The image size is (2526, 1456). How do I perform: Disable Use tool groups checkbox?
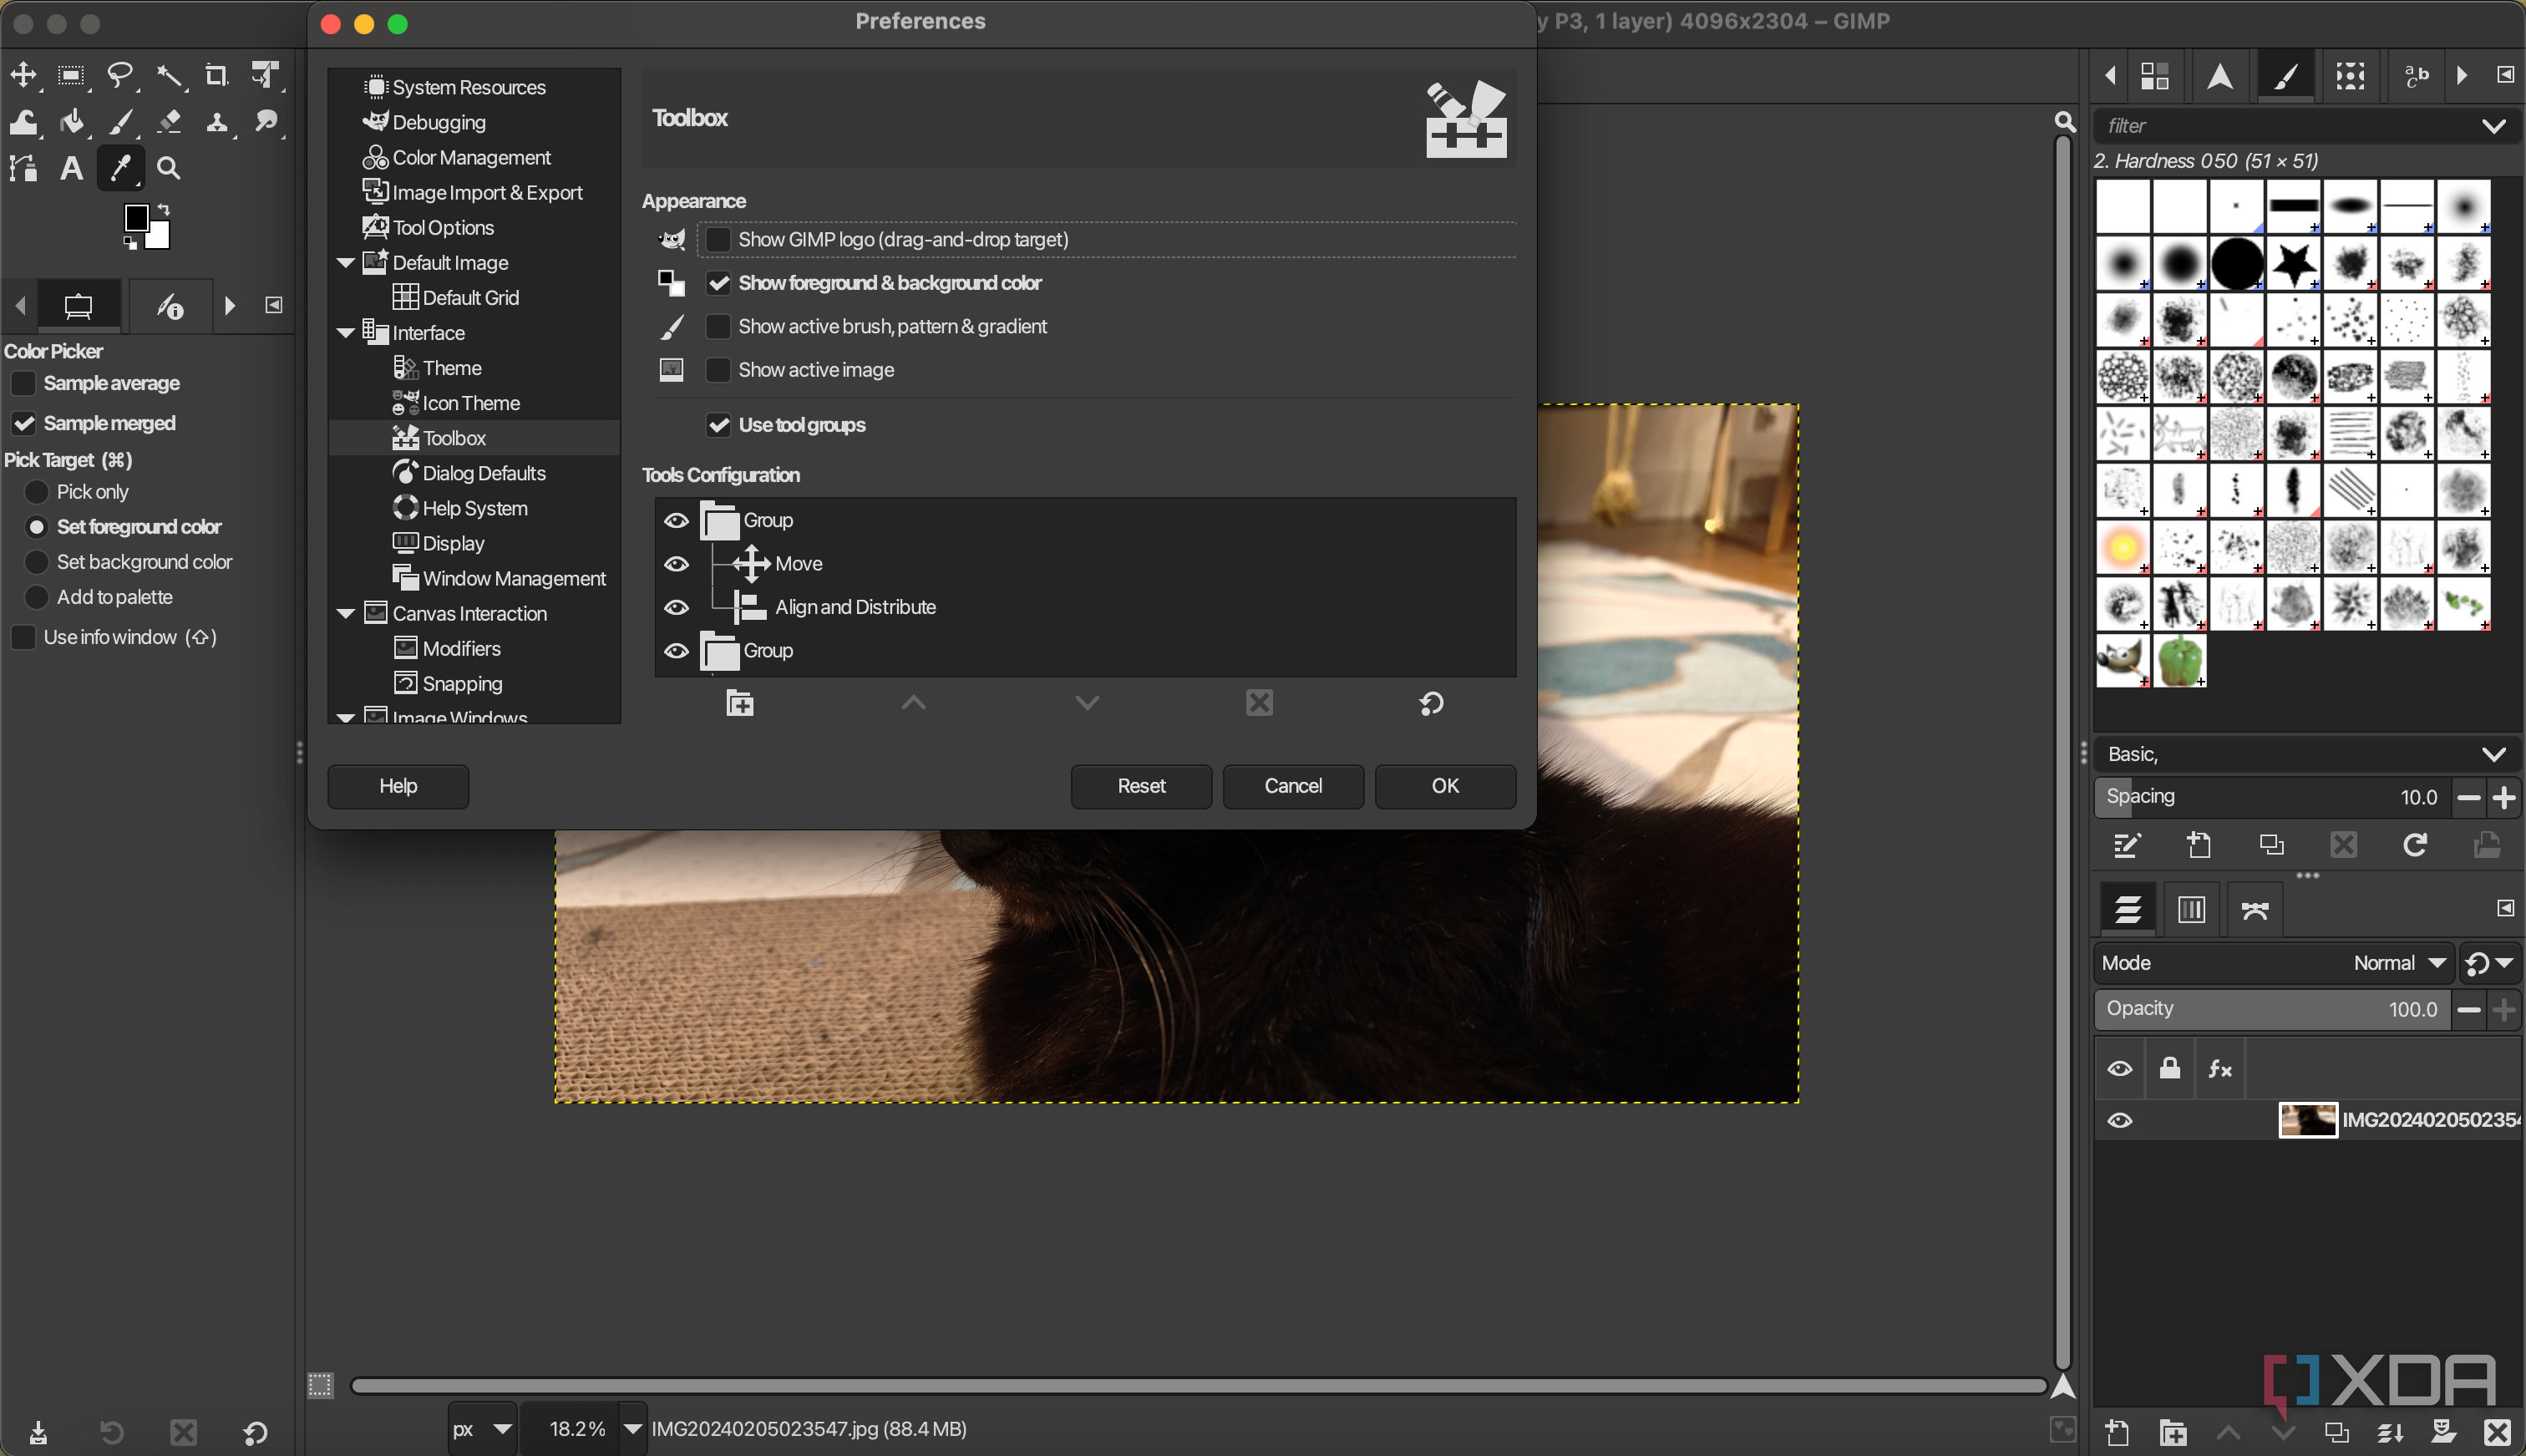pos(717,425)
